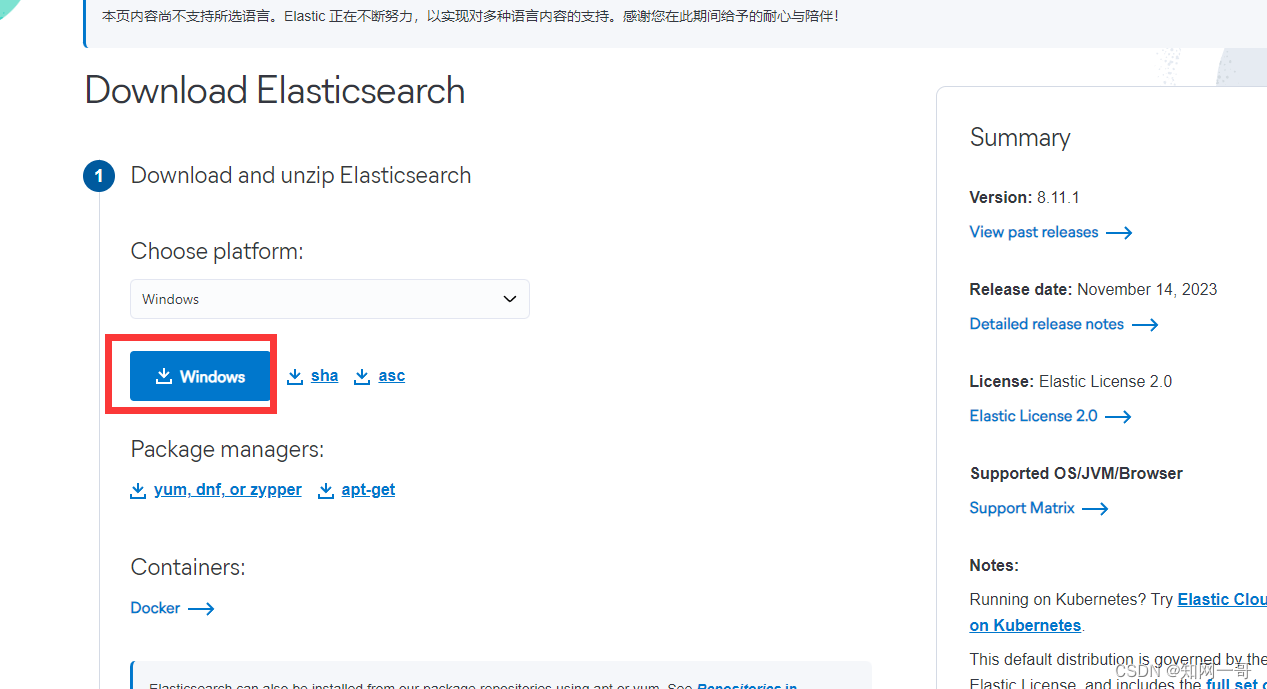Click the download glyph inside the Windows button
The height and width of the screenshot is (689, 1267).
(163, 376)
